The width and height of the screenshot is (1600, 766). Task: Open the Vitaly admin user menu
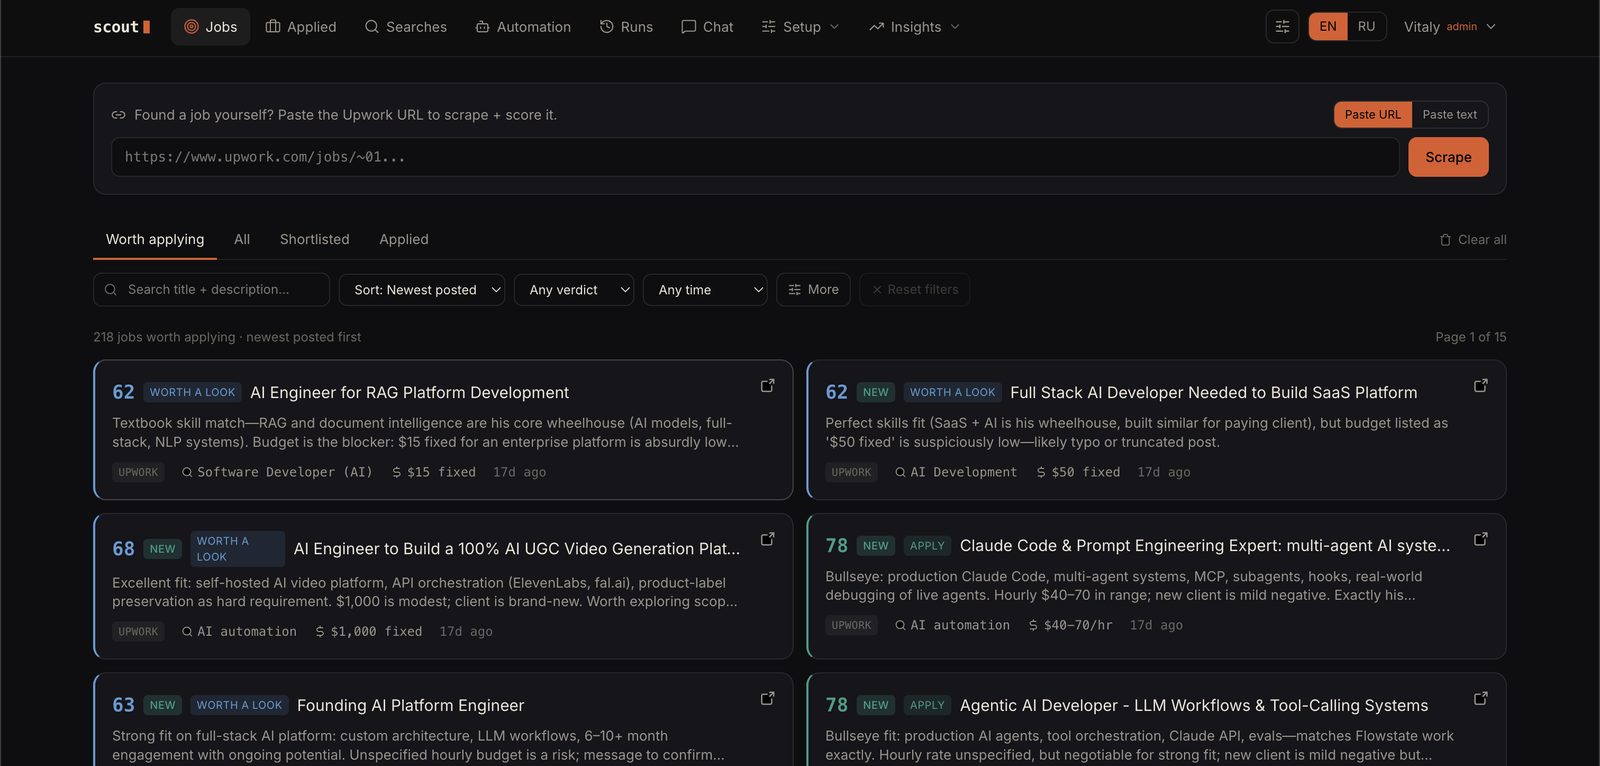pyautogui.click(x=1450, y=27)
